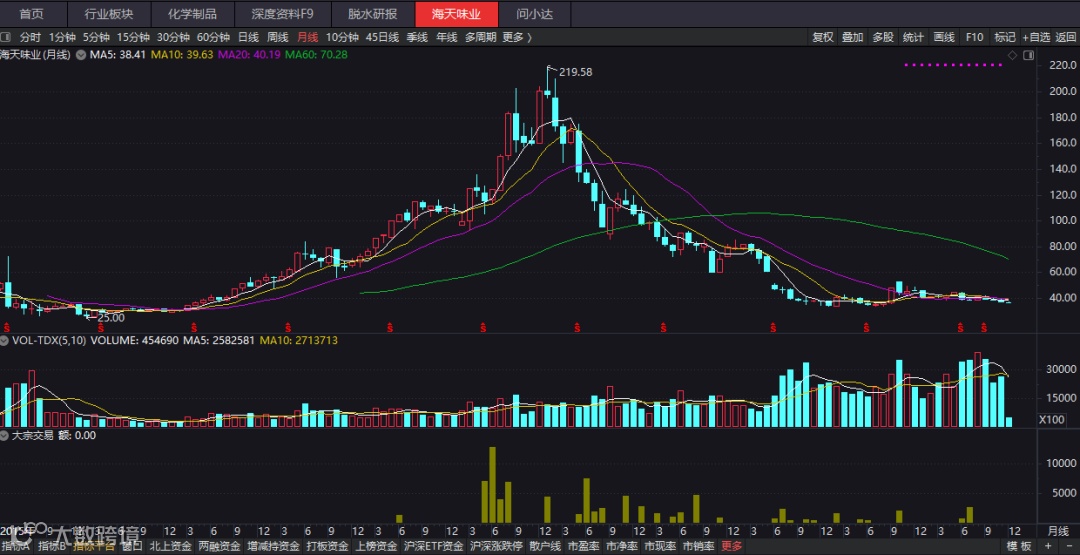Select the 市净率 indicator tab
This screenshot has width=1080, height=555.
(621, 547)
